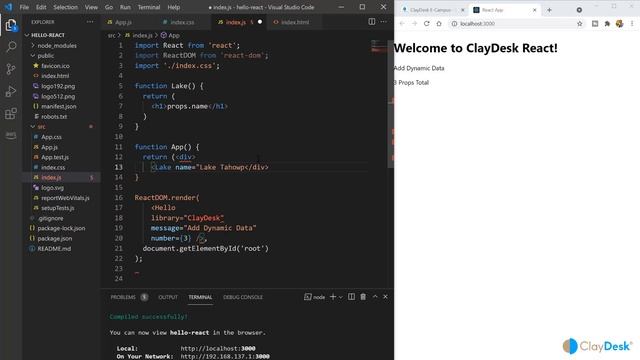Click the browser home icon
640x360 pixels.
click(439, 24)
